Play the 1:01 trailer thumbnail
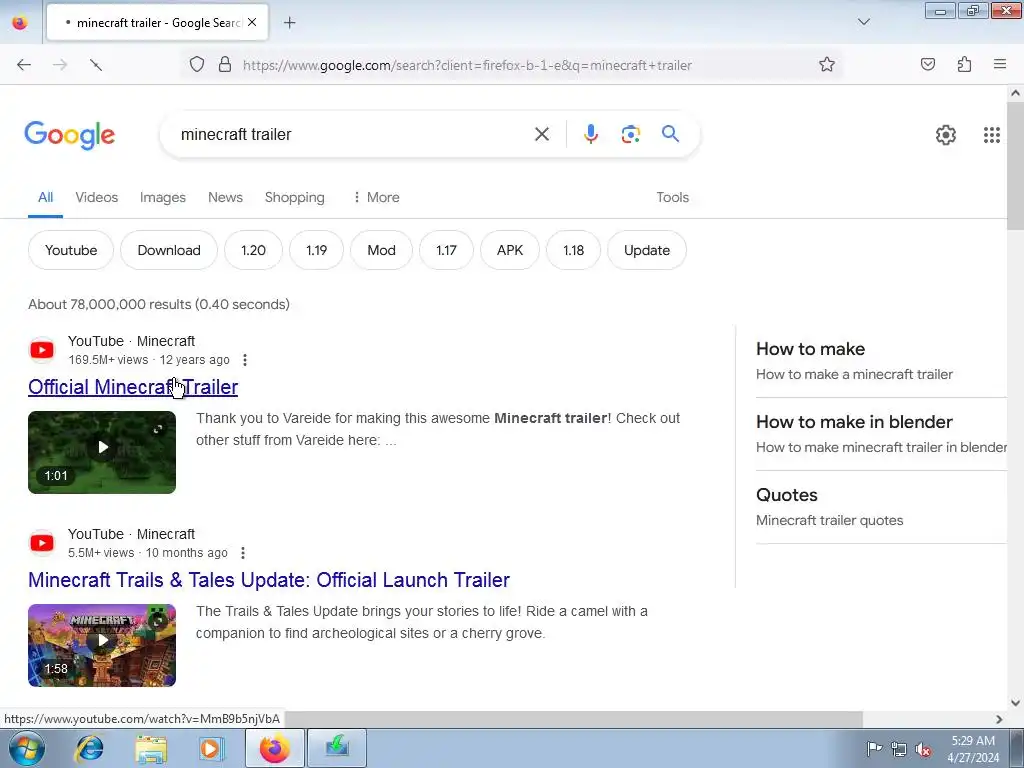The height and width of the screenshot is (768, 1024). 102,452
